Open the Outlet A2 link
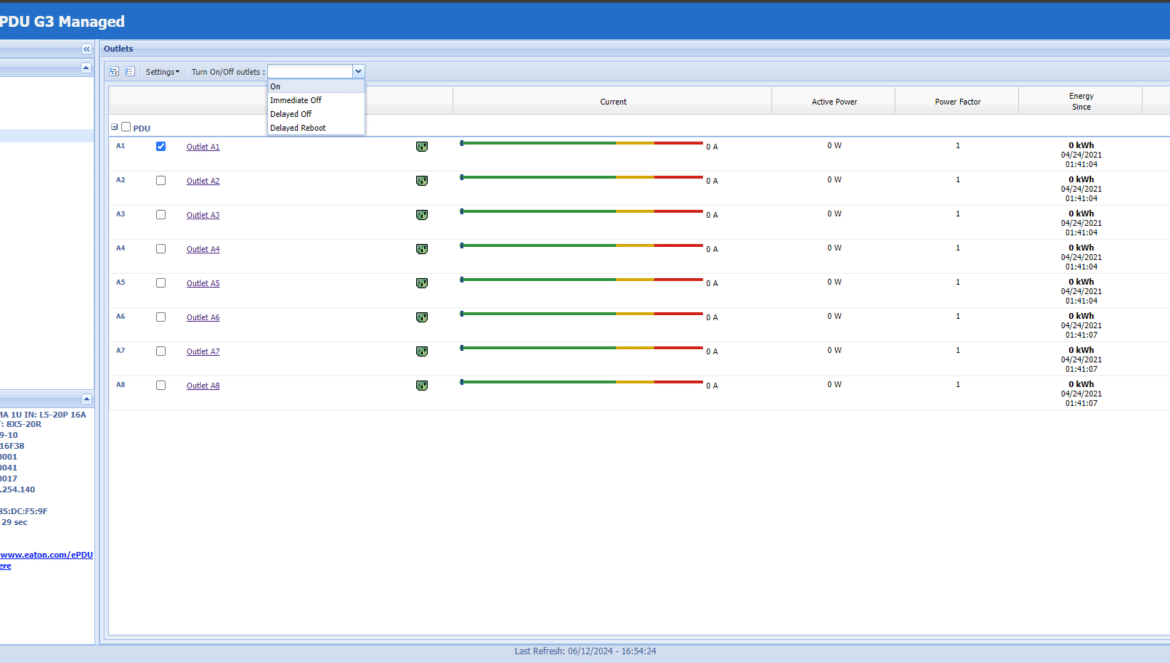Viewport: 1170px width, 663px height. 203,181
